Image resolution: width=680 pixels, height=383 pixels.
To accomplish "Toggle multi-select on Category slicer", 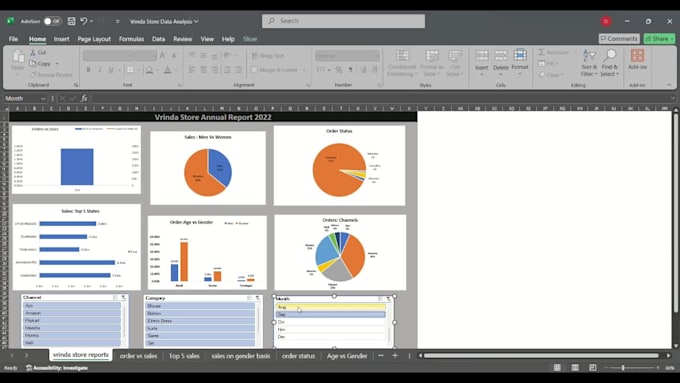I will [x=249, y=298].
